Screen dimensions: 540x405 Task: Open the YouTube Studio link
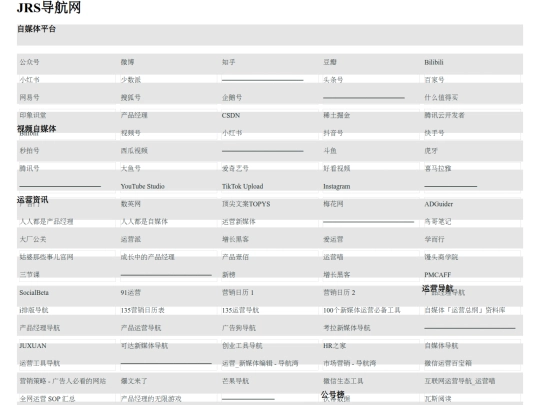143,186
